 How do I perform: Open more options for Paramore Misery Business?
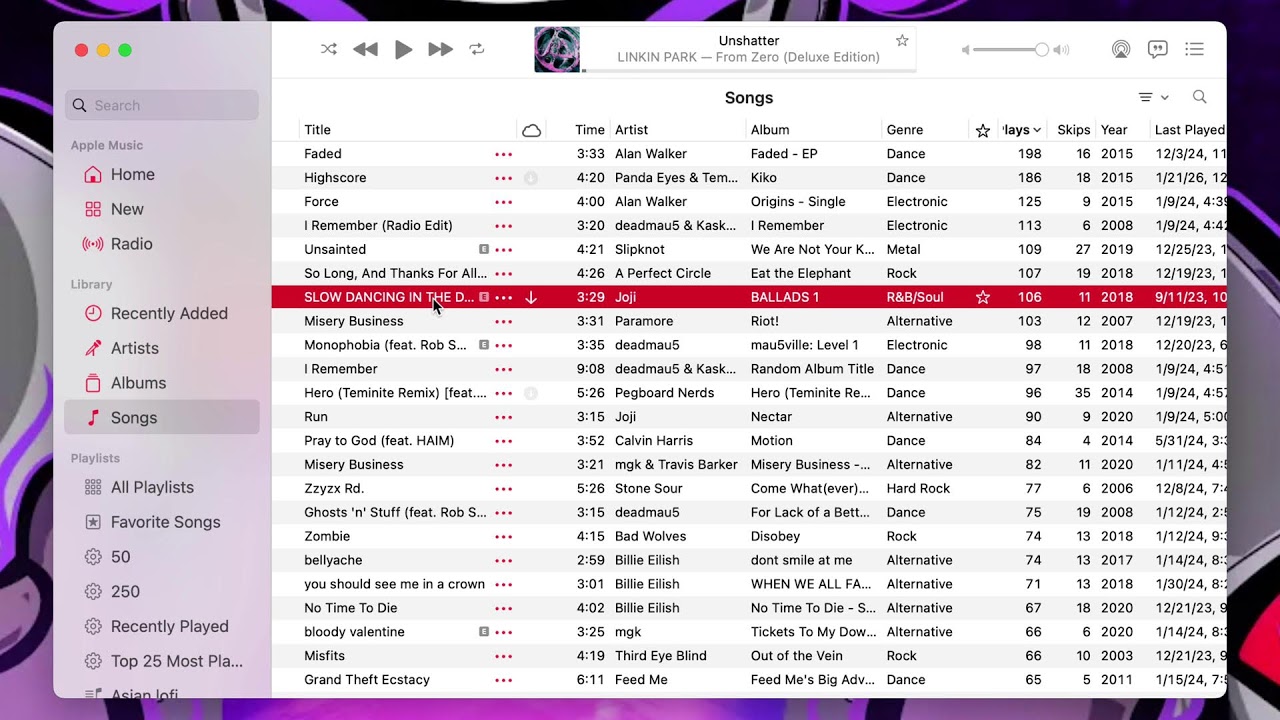pyautogui.click(x=503, y=322)
